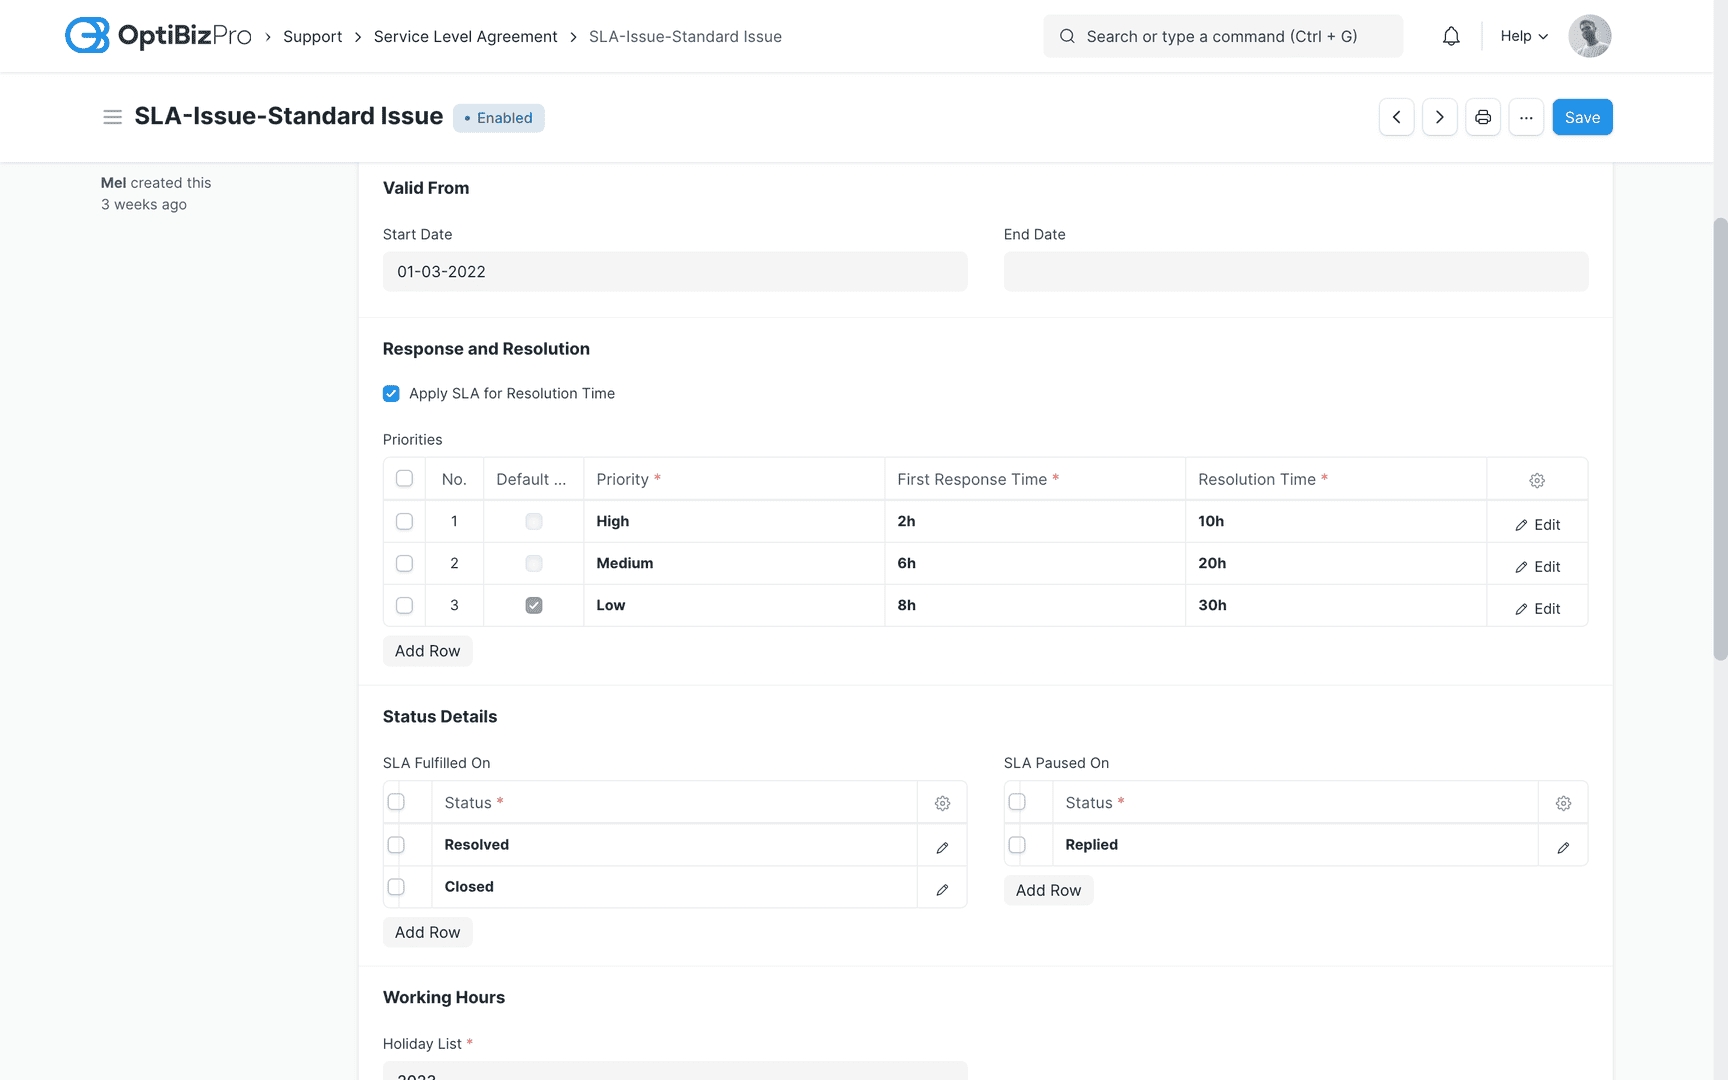This screenshot has height=1080, width=1728.
Task: Save the SLA document
Action: pos(1582,117)
